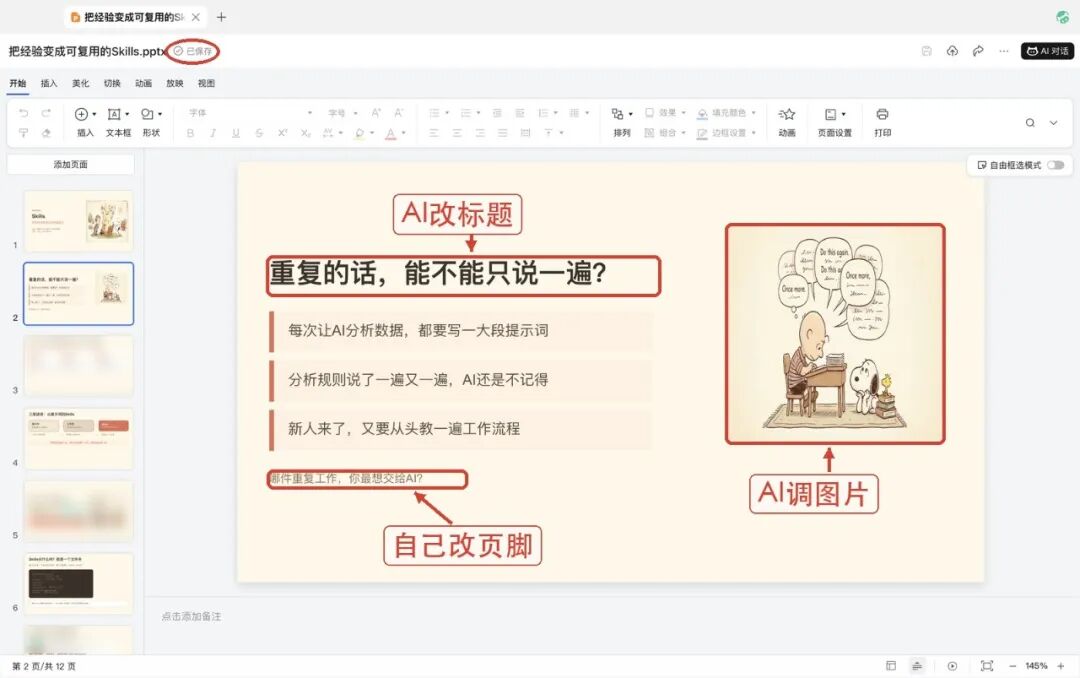Toggle italic formatting (I)
The height and width of the screenshot is (678, 1080).
tap(213, 133)
